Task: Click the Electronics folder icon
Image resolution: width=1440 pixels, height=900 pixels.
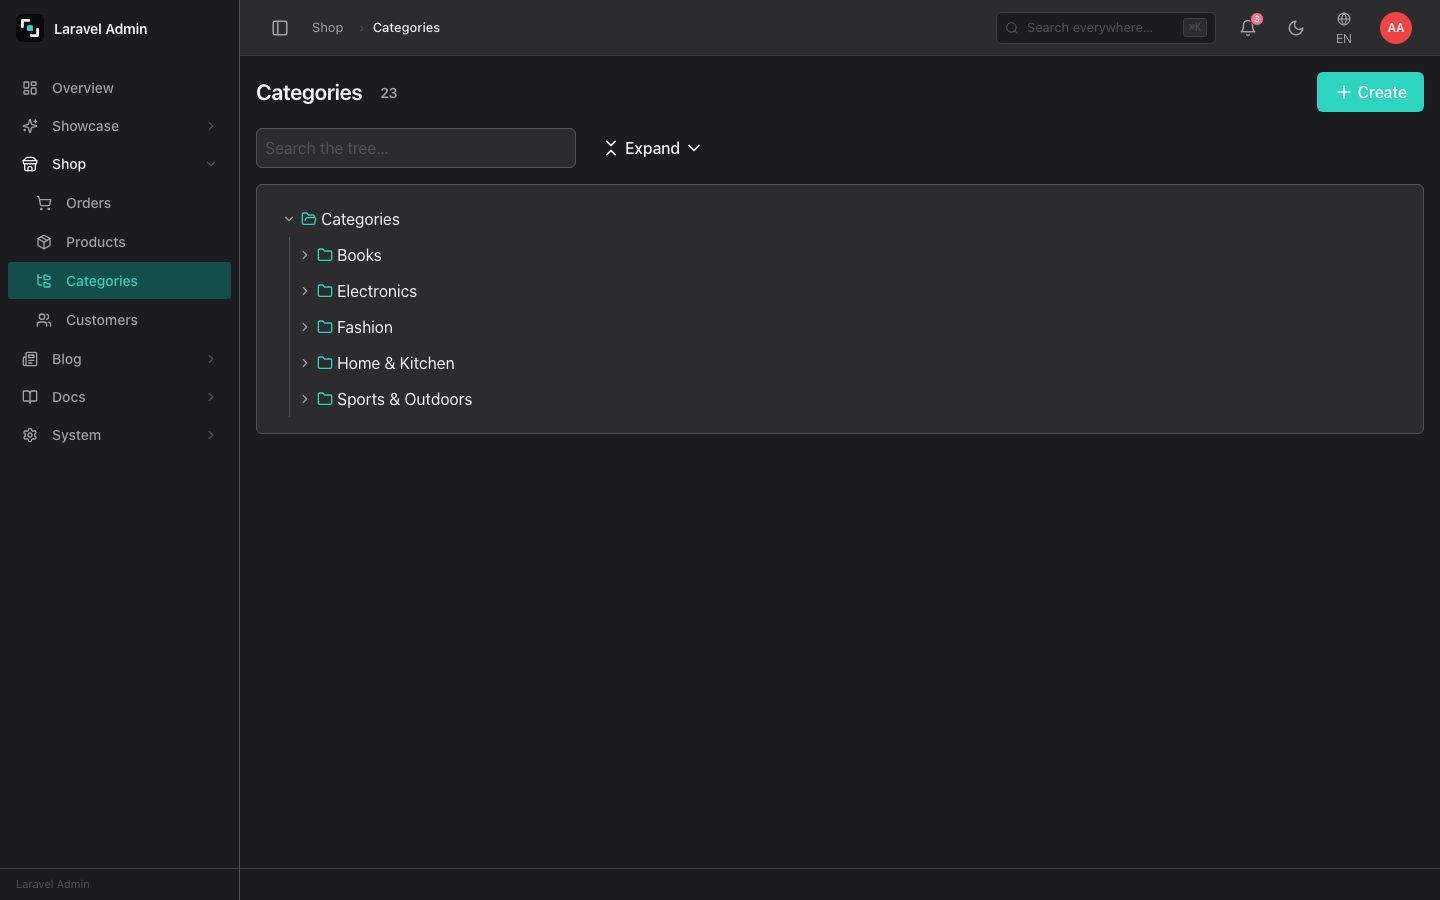Action: (325, 291)
